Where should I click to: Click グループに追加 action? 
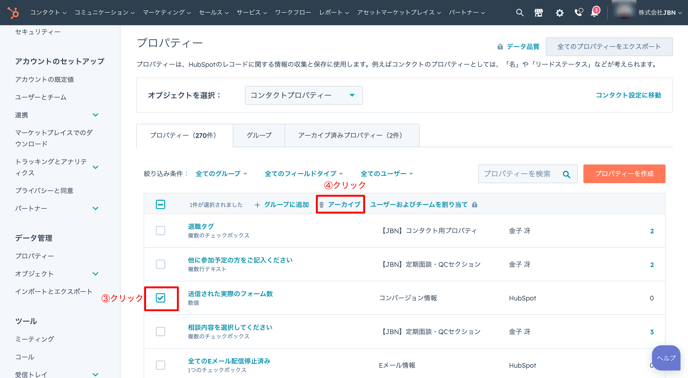282,205
